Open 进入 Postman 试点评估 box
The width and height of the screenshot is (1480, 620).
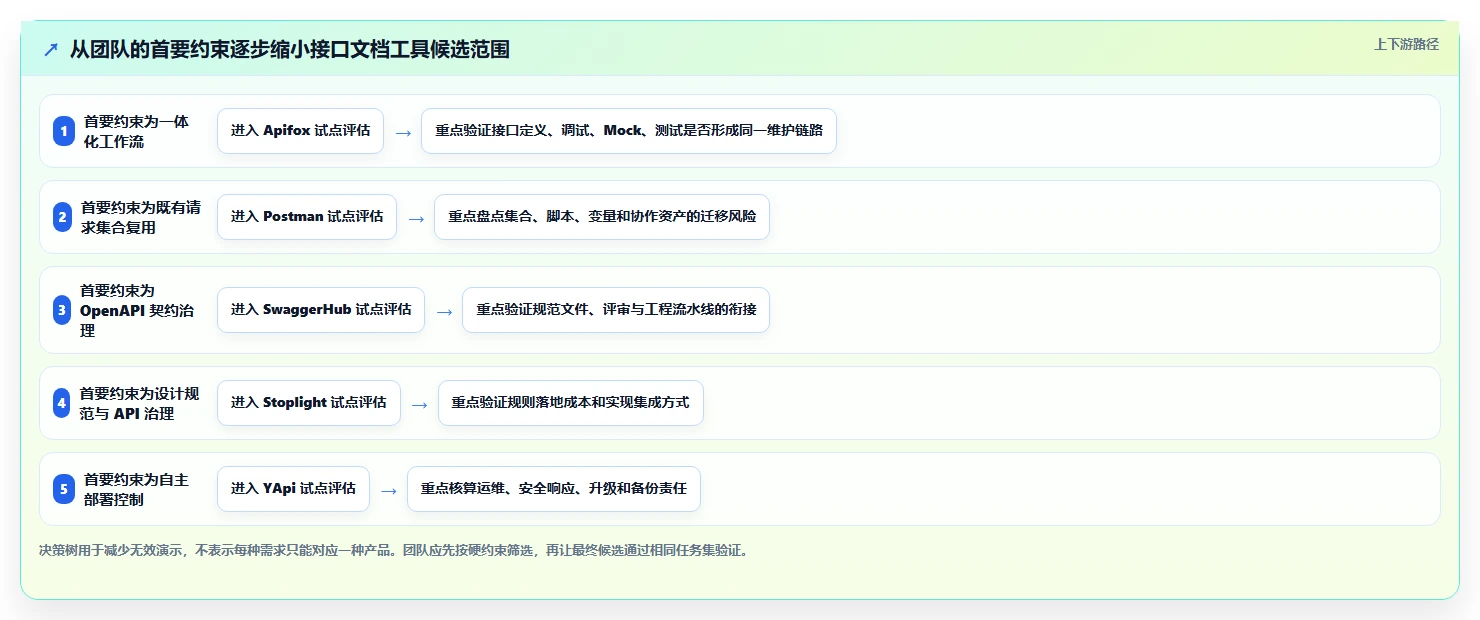[x=307, y=217]
